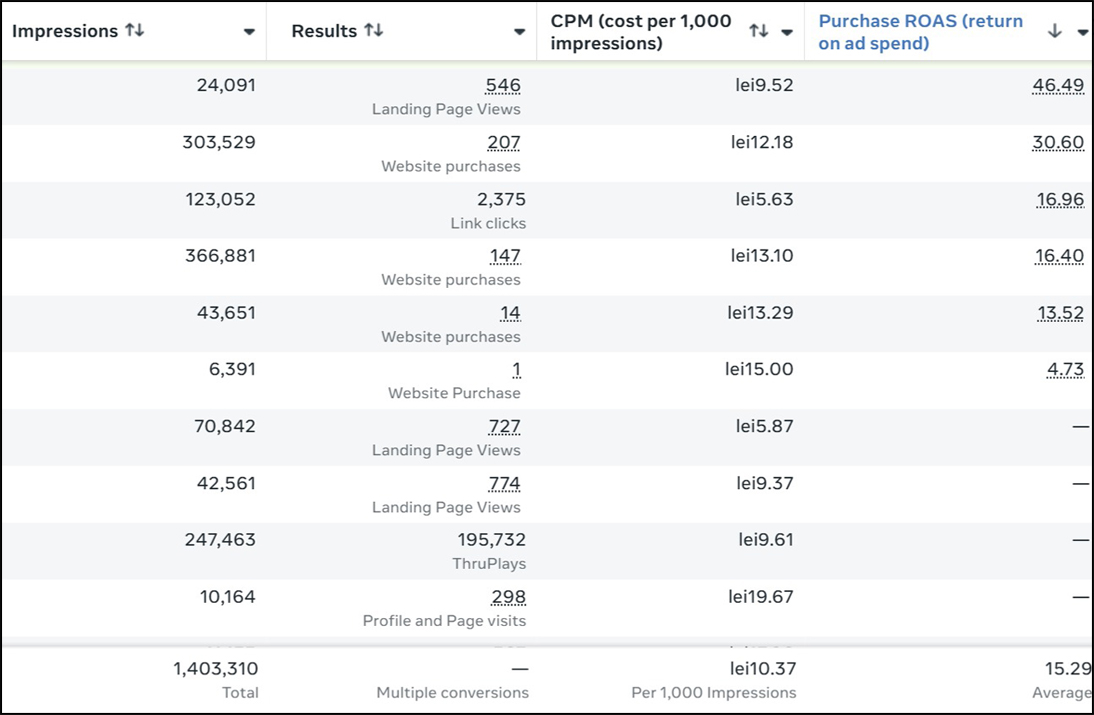Open the Impressions column dropdown menu
Viewport: 1094px width, 715px height.
tap(249, 32)
